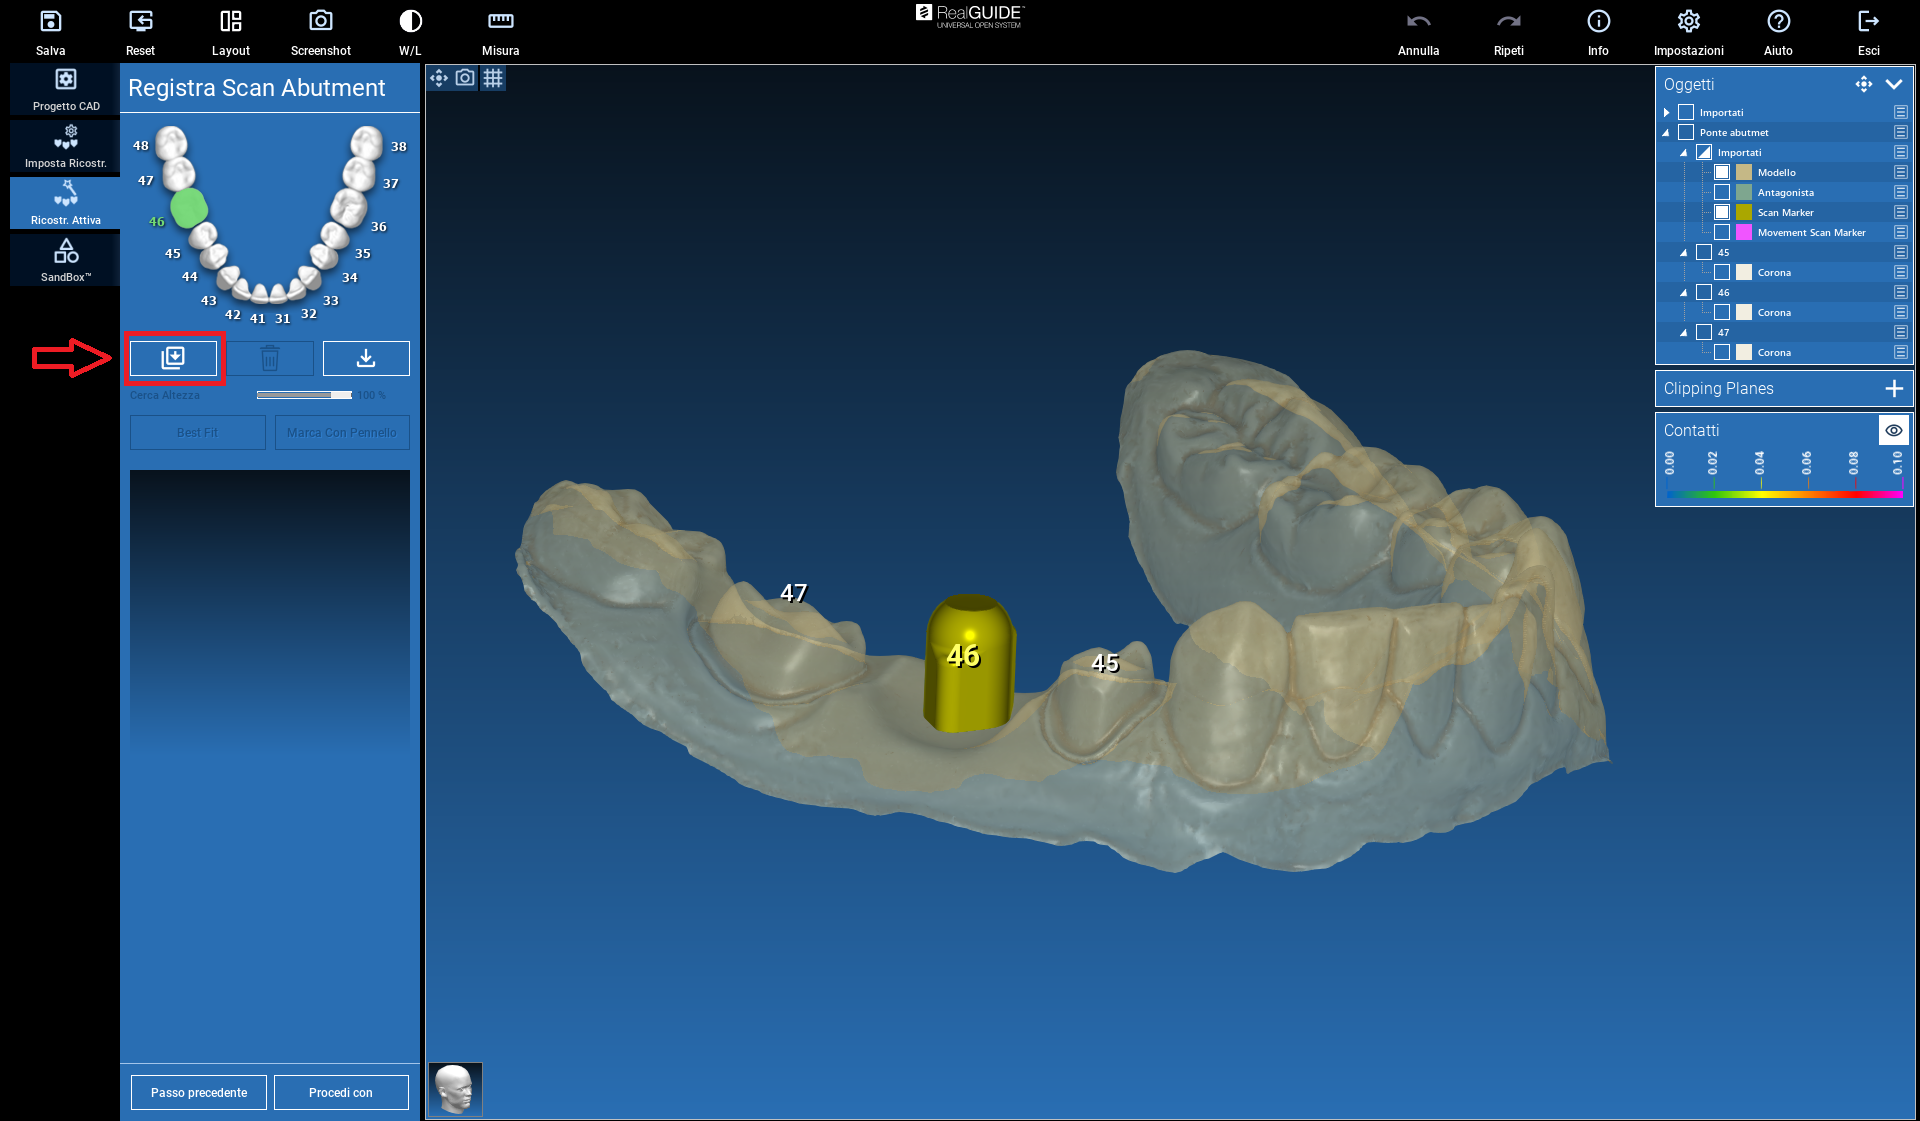
Task: Click the Procedi con button
Action: point(341,1092)
